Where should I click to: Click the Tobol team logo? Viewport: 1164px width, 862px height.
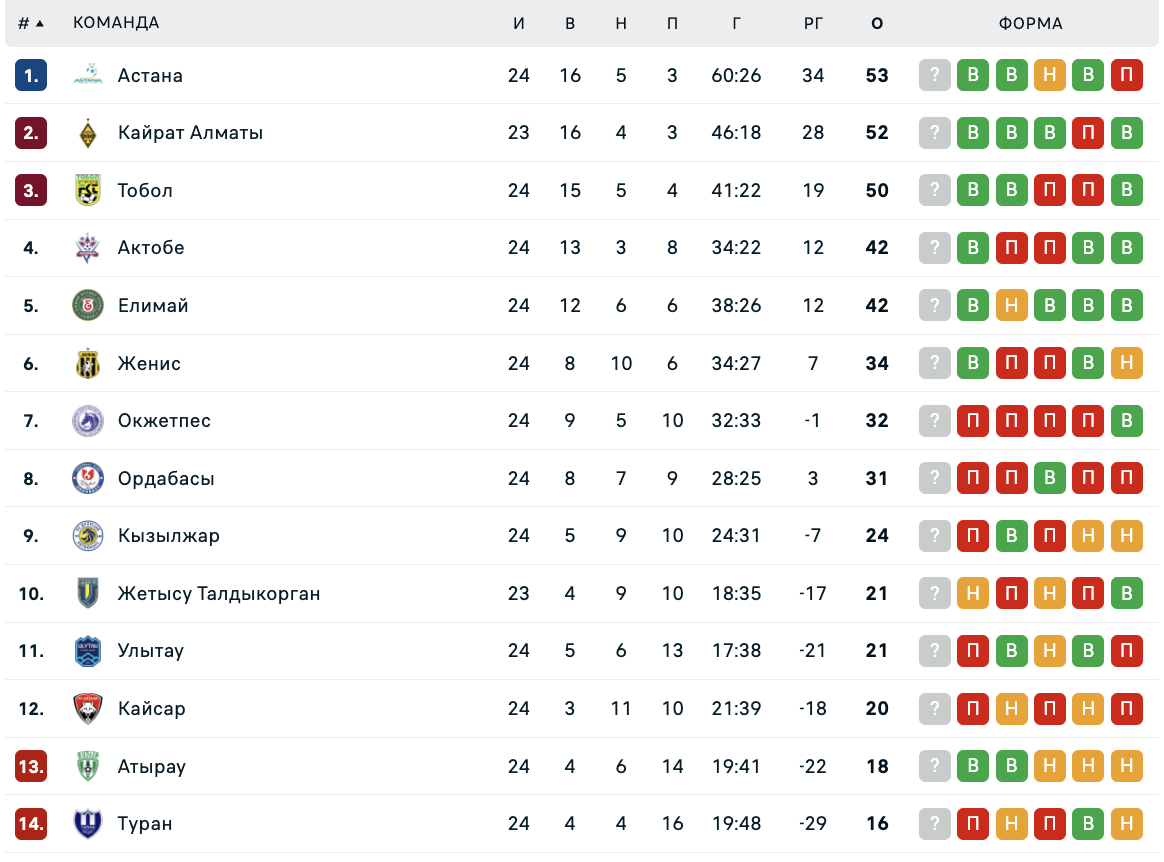(88, 190)
